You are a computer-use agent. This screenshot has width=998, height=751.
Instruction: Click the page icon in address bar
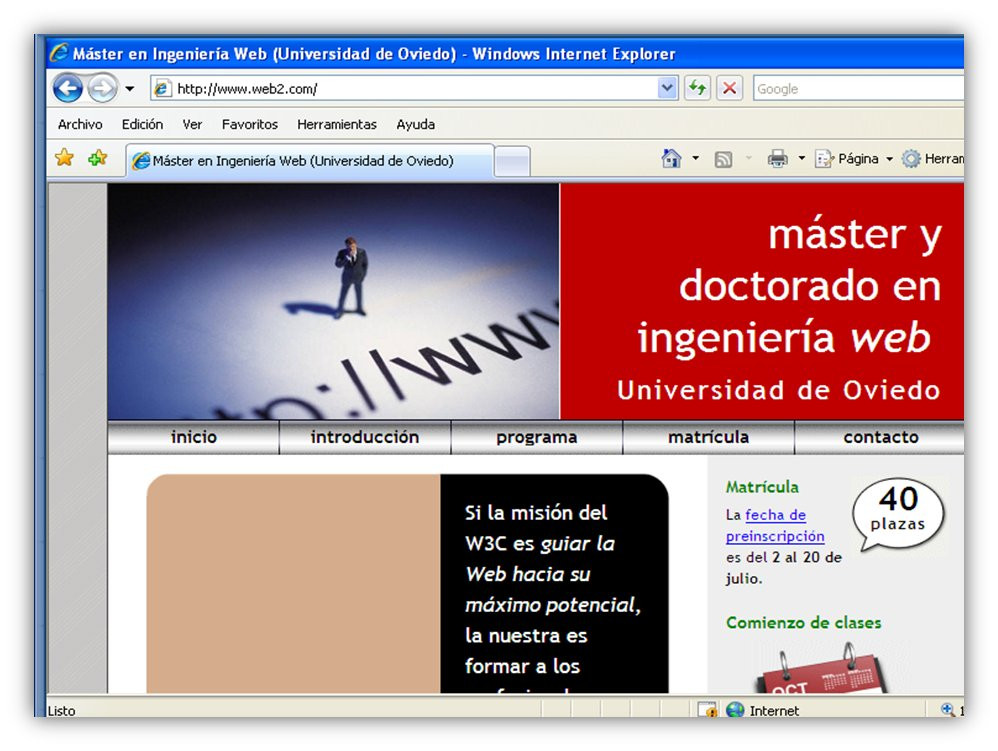tap(162, 88)
